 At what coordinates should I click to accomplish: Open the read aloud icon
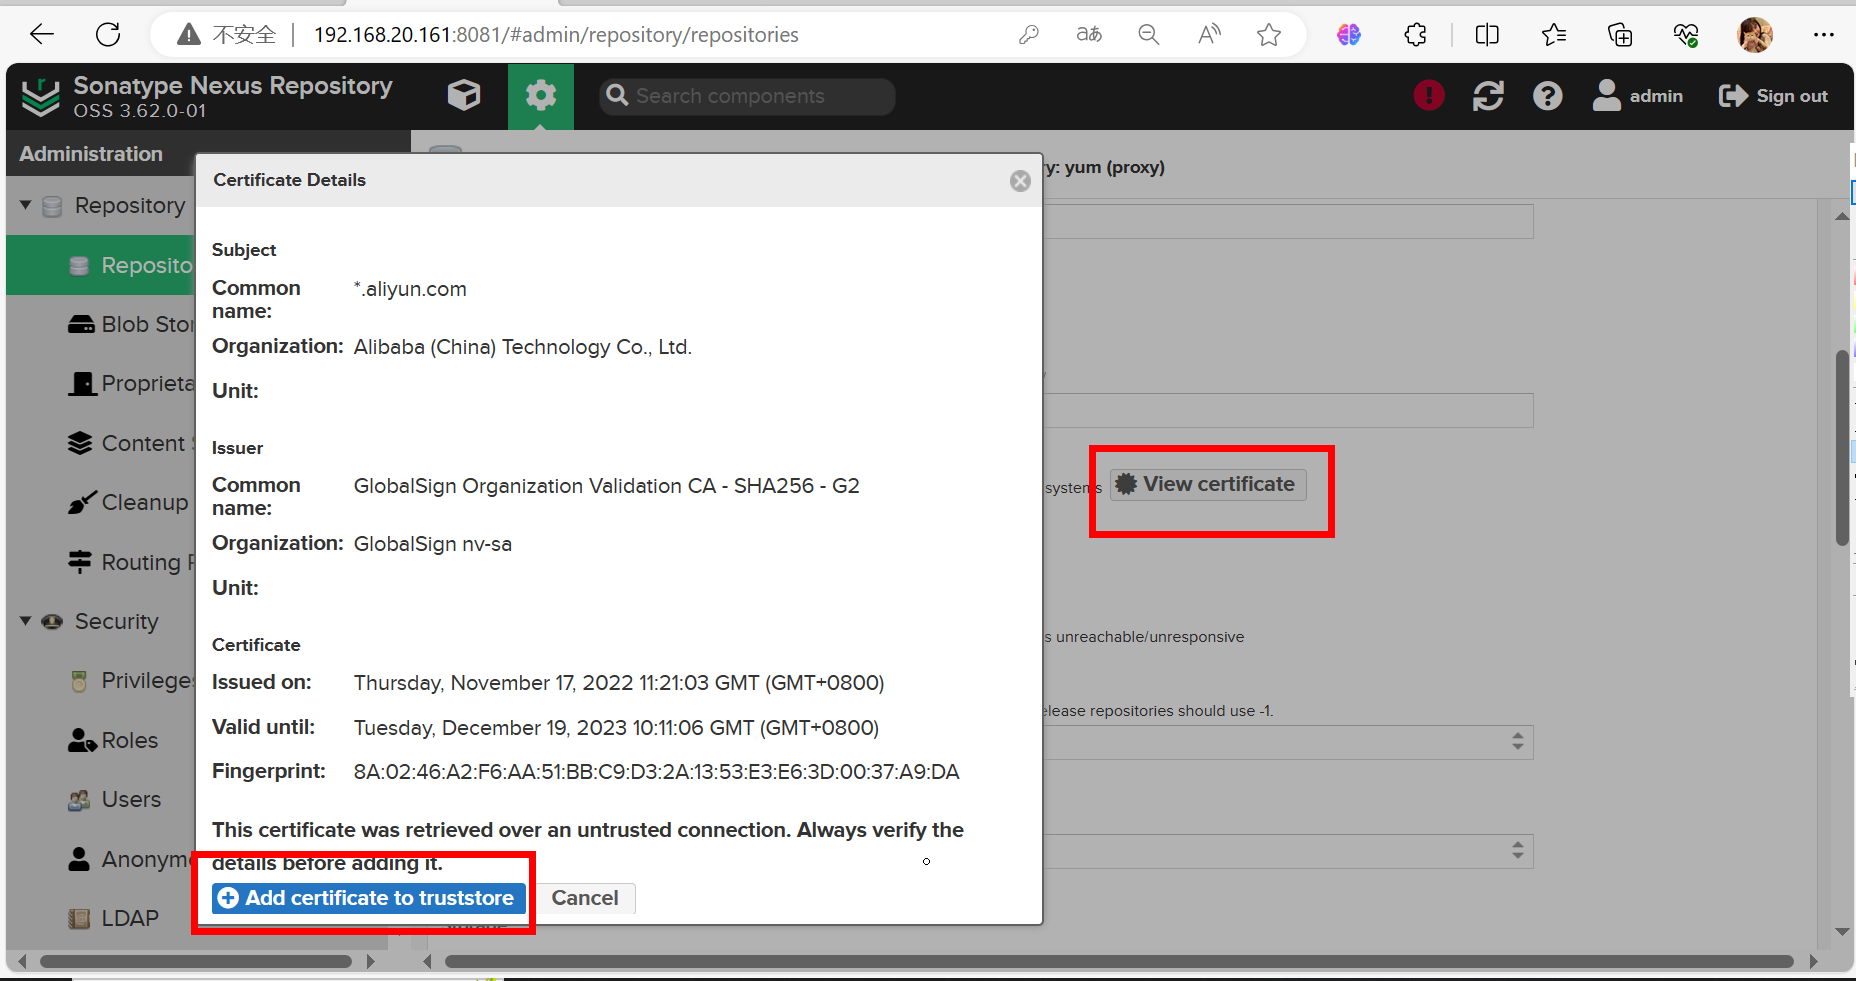pos(1209,35)
